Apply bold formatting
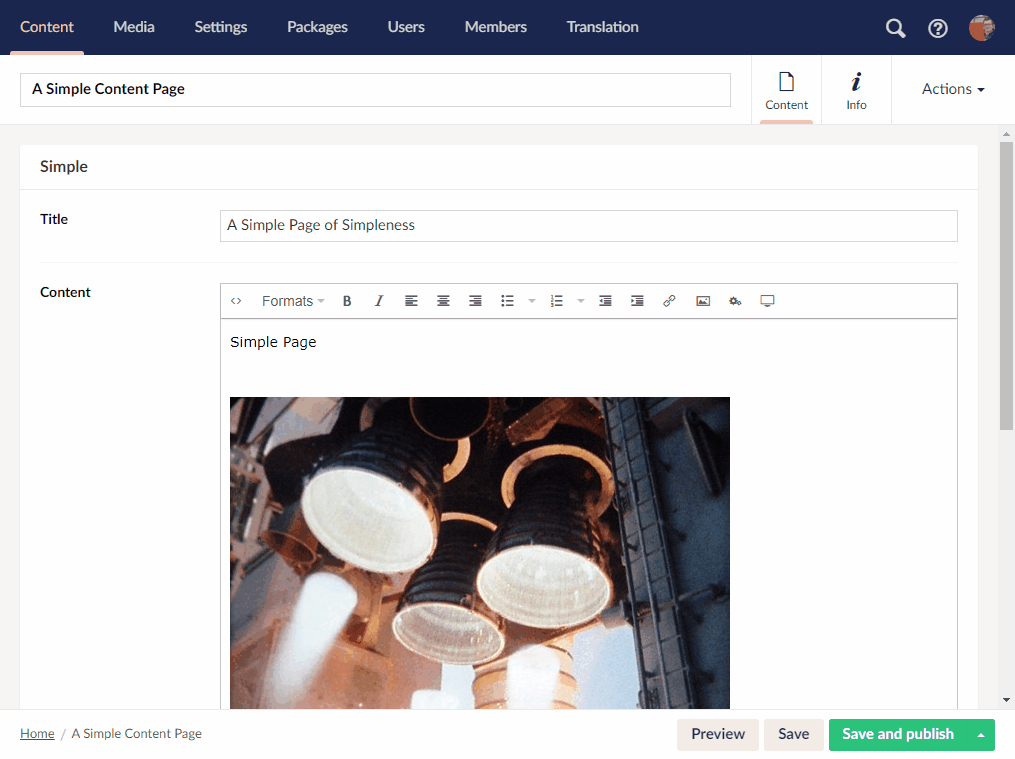Viewport: 1015px width, 759px height. 347,301
